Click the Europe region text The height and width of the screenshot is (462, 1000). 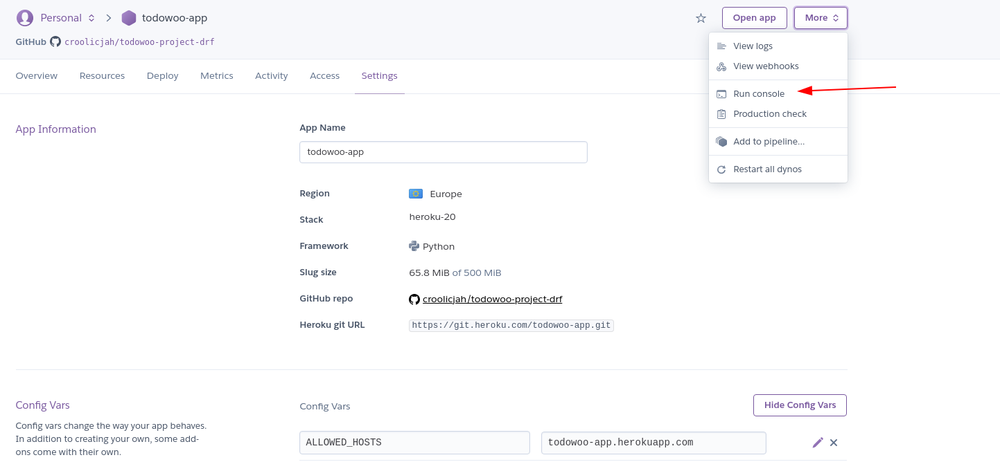pos(446,194)
